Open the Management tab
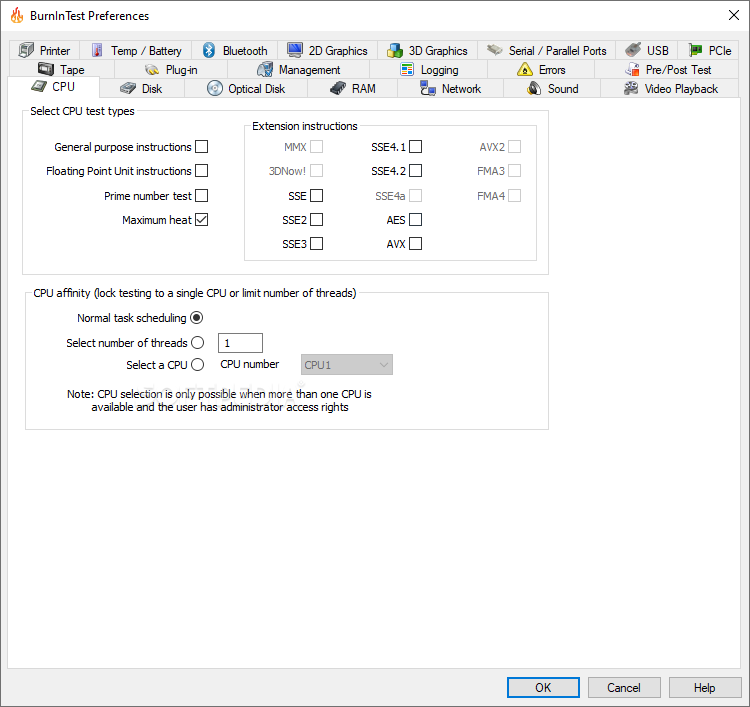 (298, 69)
